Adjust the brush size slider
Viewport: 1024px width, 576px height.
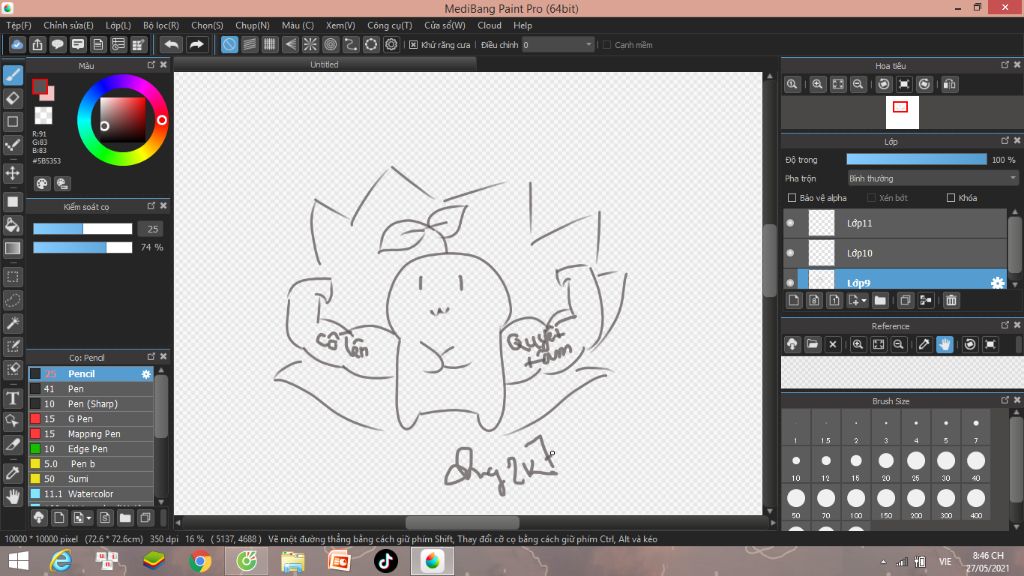pos(82,229)
